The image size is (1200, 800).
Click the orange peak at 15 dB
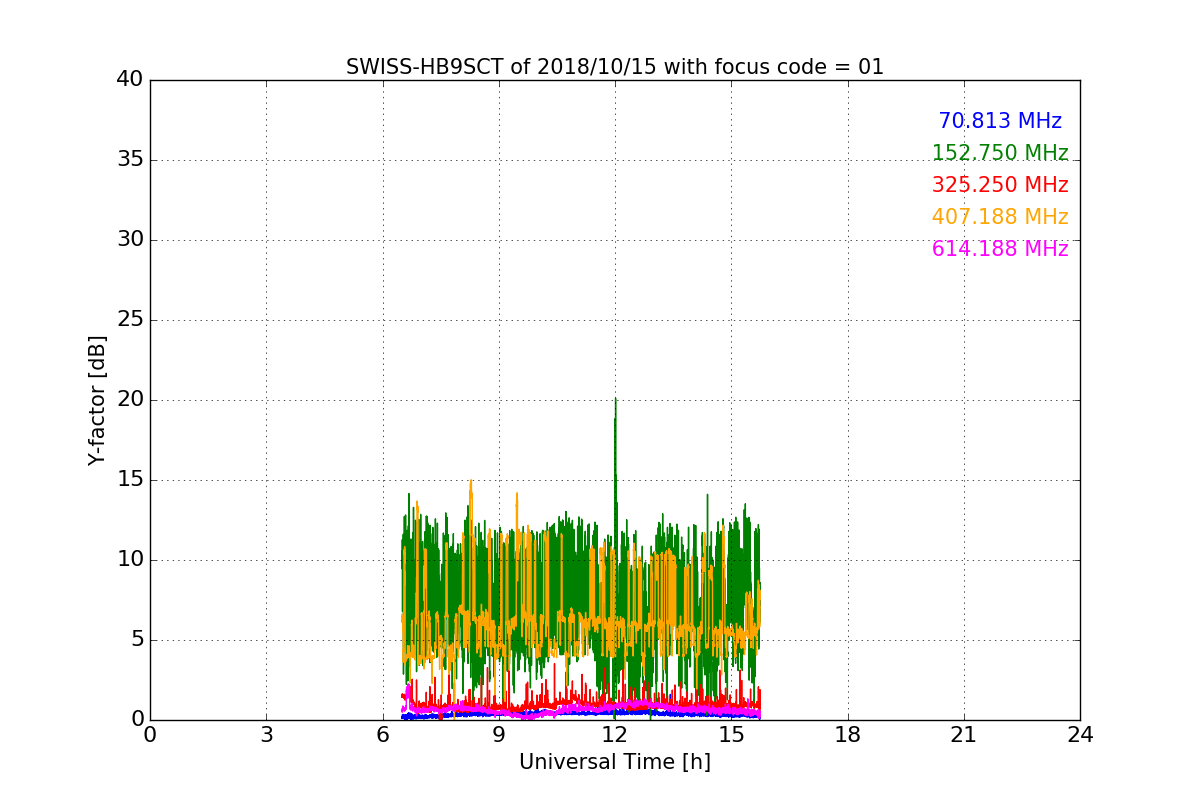click(x=470, y=482)
